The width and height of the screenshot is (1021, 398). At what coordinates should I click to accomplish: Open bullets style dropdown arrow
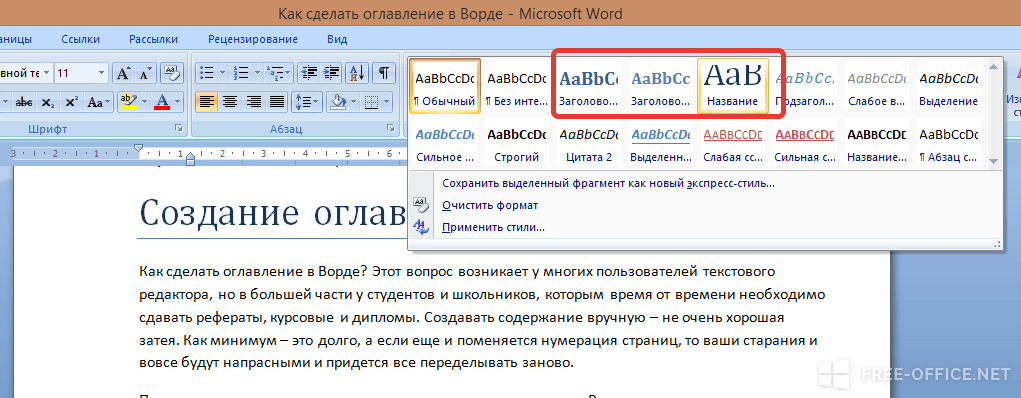(223, 73)
